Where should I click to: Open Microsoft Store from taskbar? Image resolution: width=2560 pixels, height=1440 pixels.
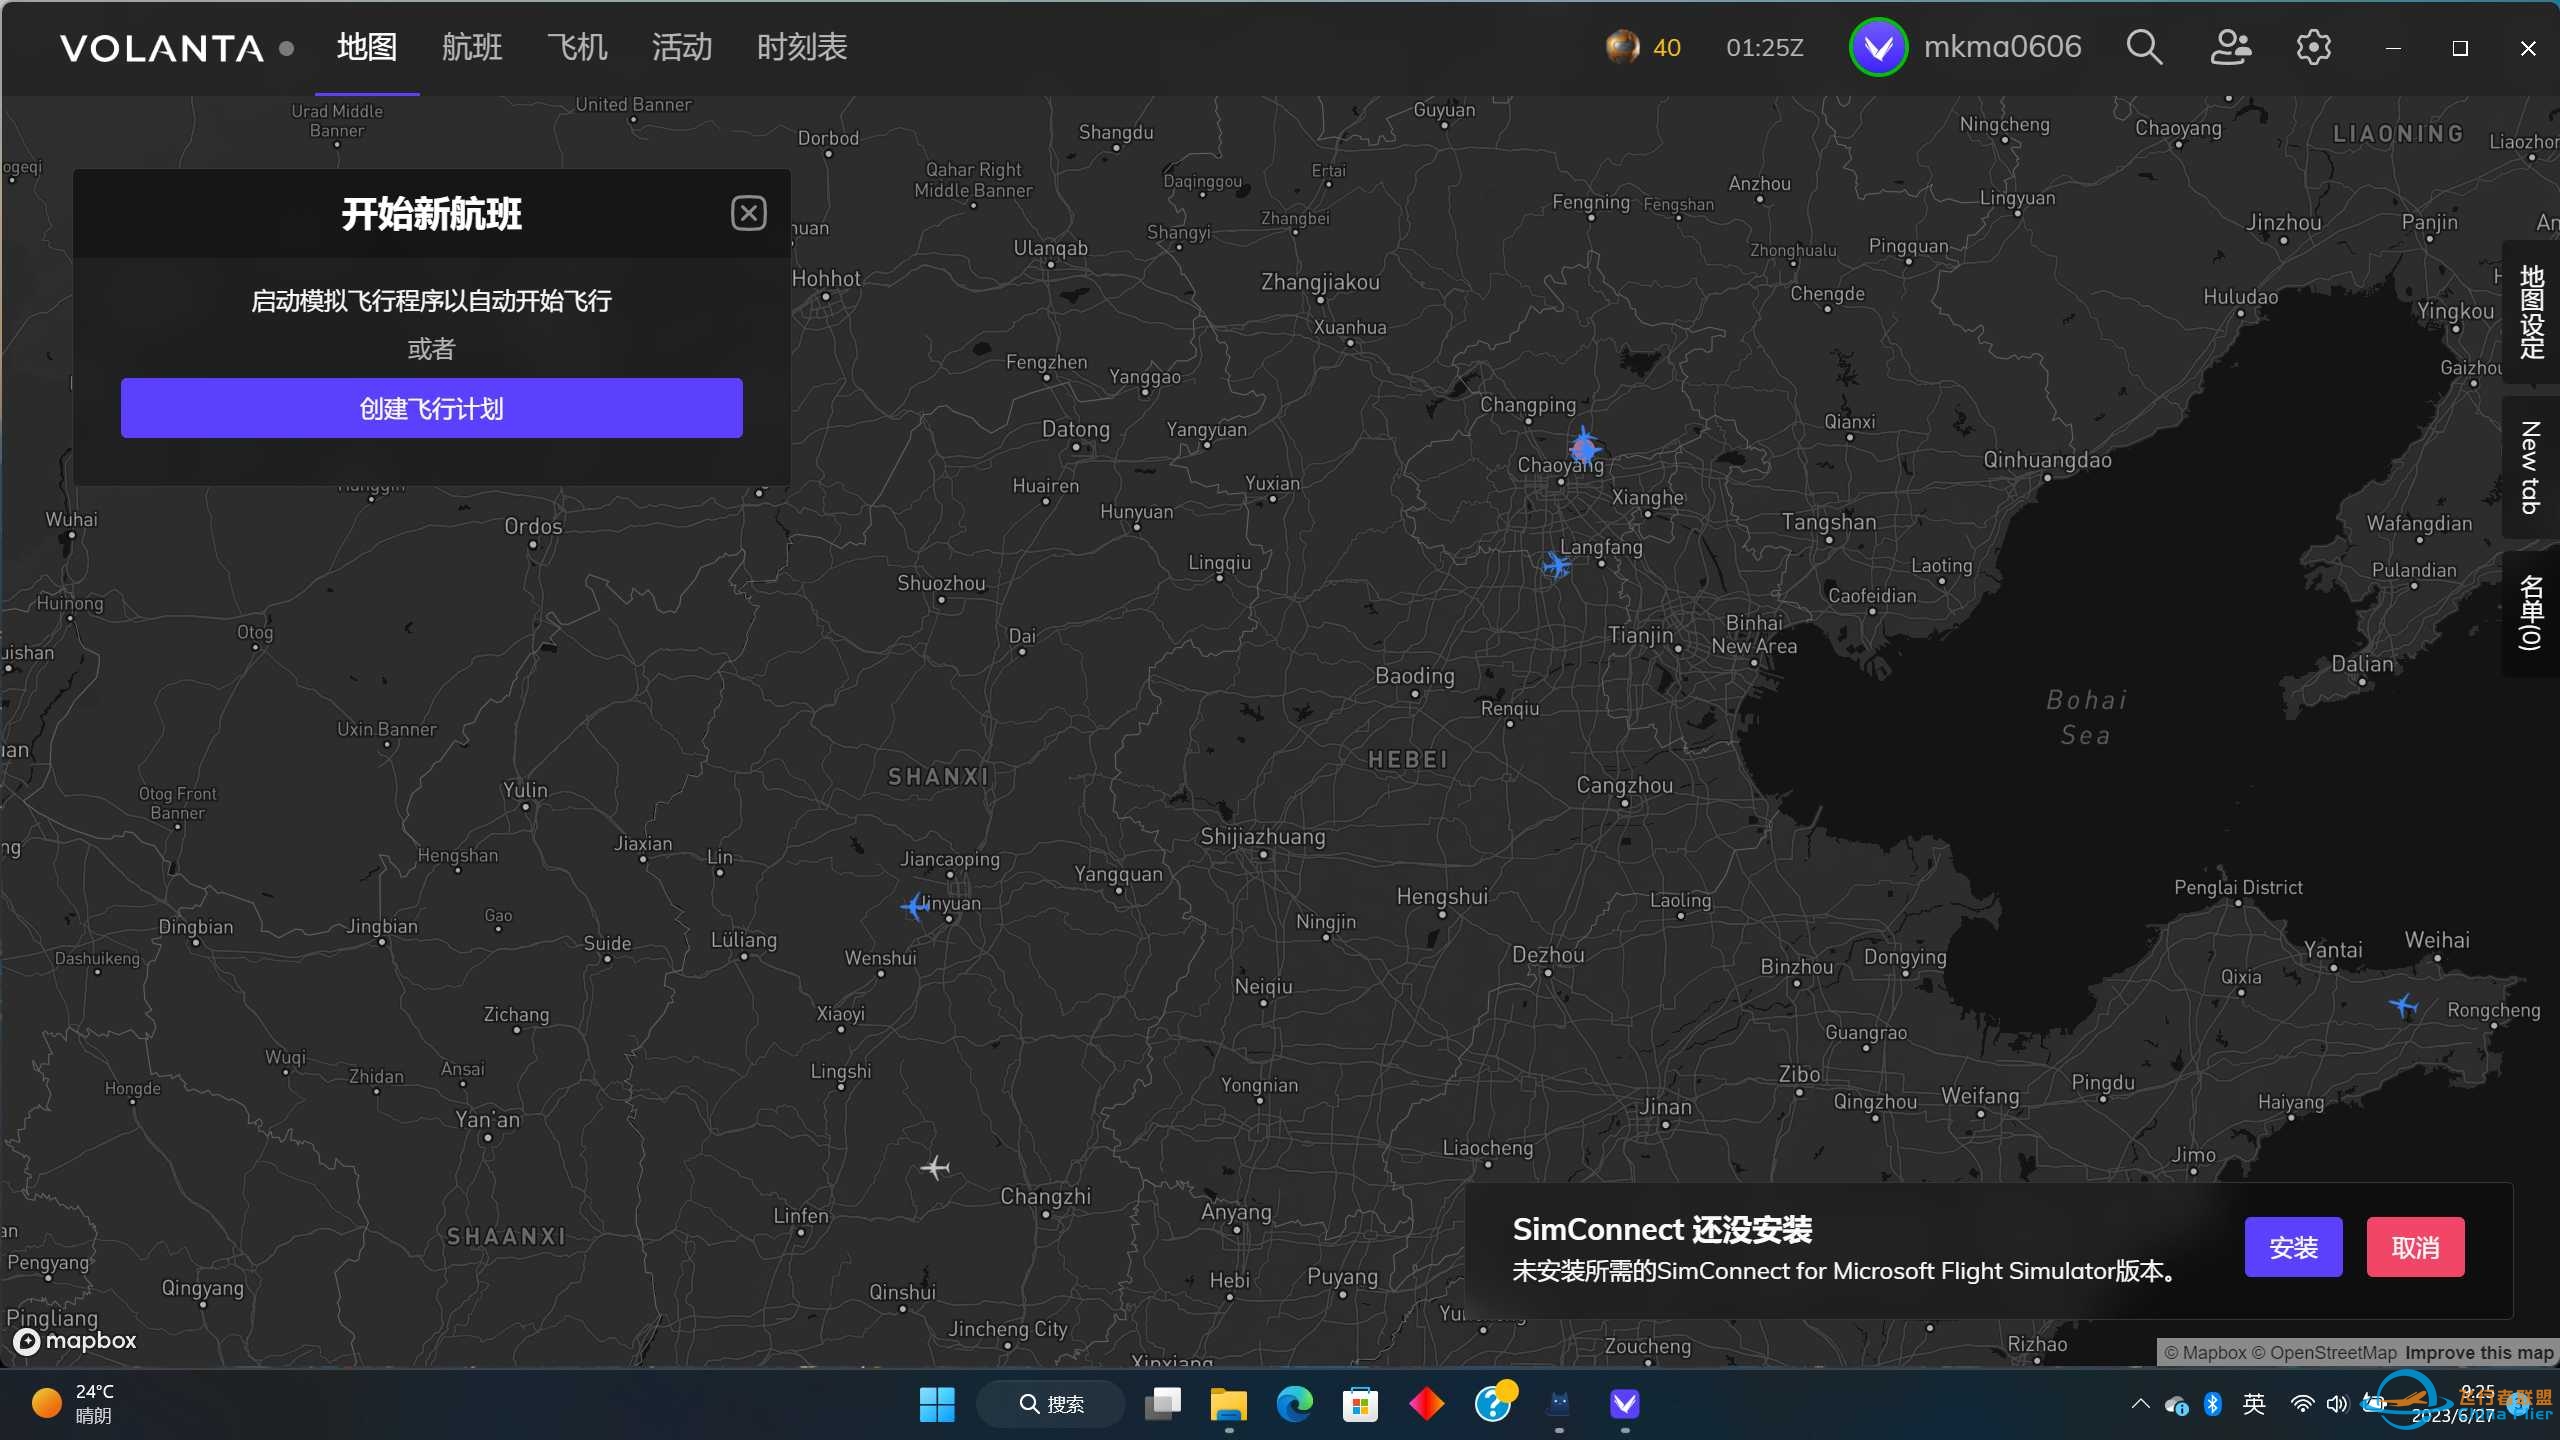point(1360,1404)
